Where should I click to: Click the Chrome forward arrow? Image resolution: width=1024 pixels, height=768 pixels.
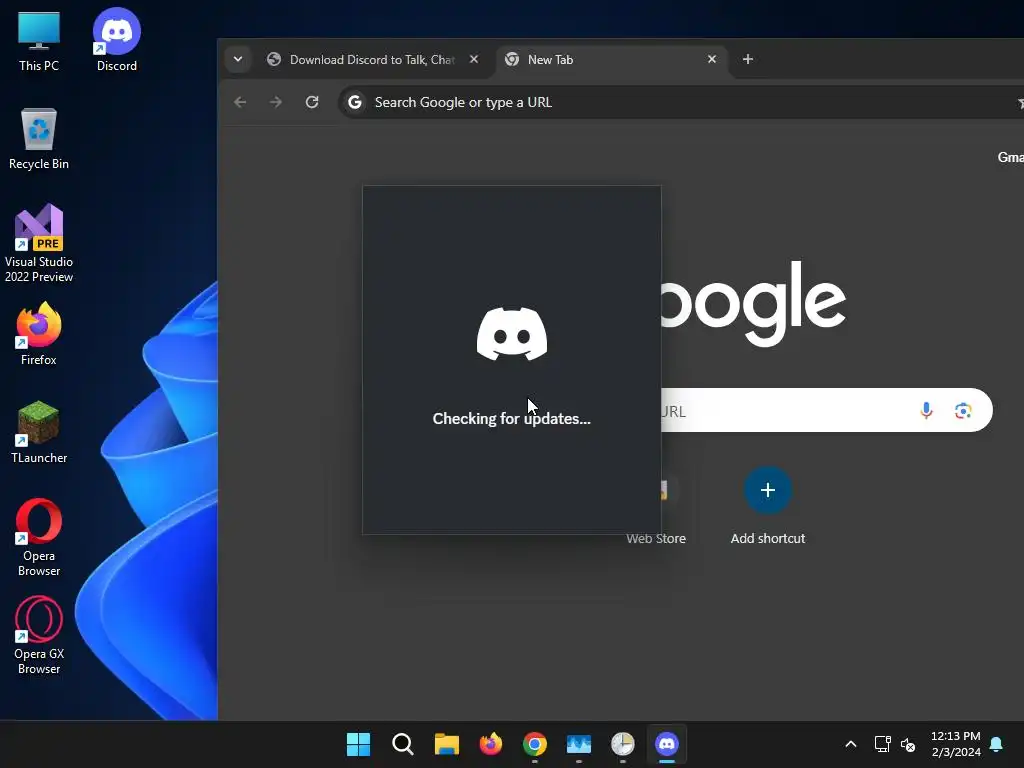point(276,102)
